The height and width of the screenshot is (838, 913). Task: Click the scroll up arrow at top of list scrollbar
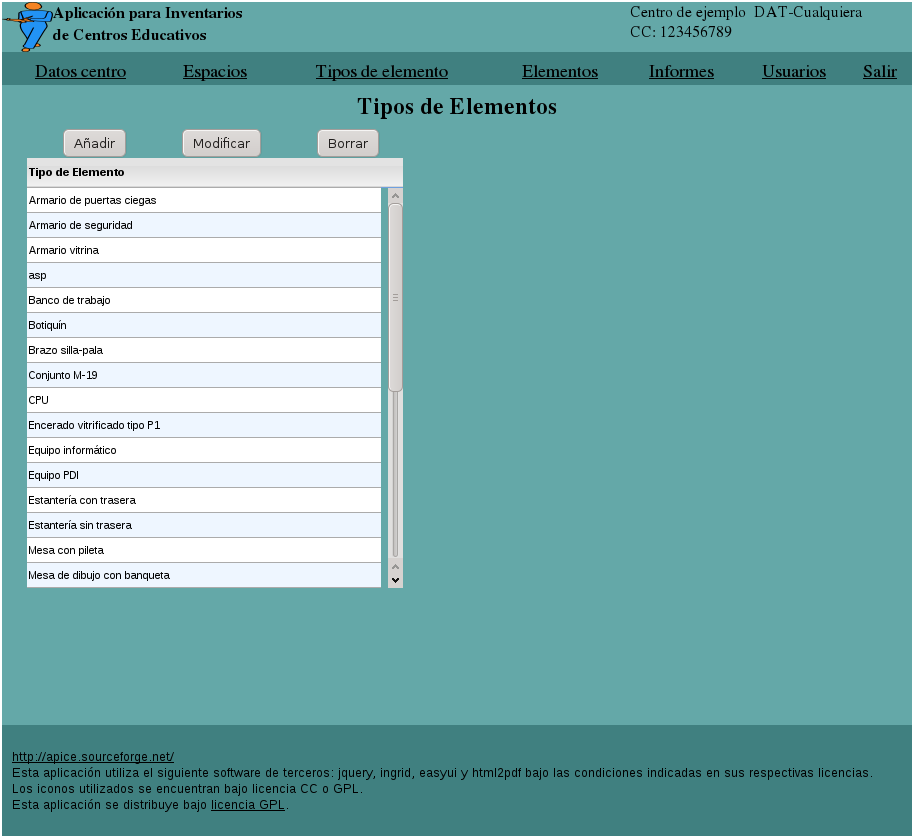pyautogui.click(x=395, y=196)
